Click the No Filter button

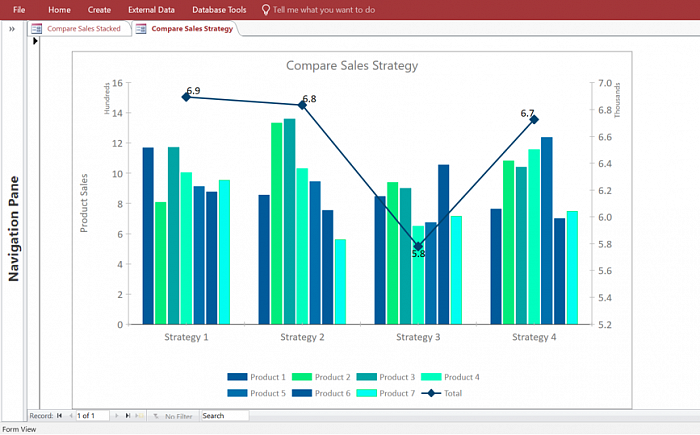[x=173, y=415]
